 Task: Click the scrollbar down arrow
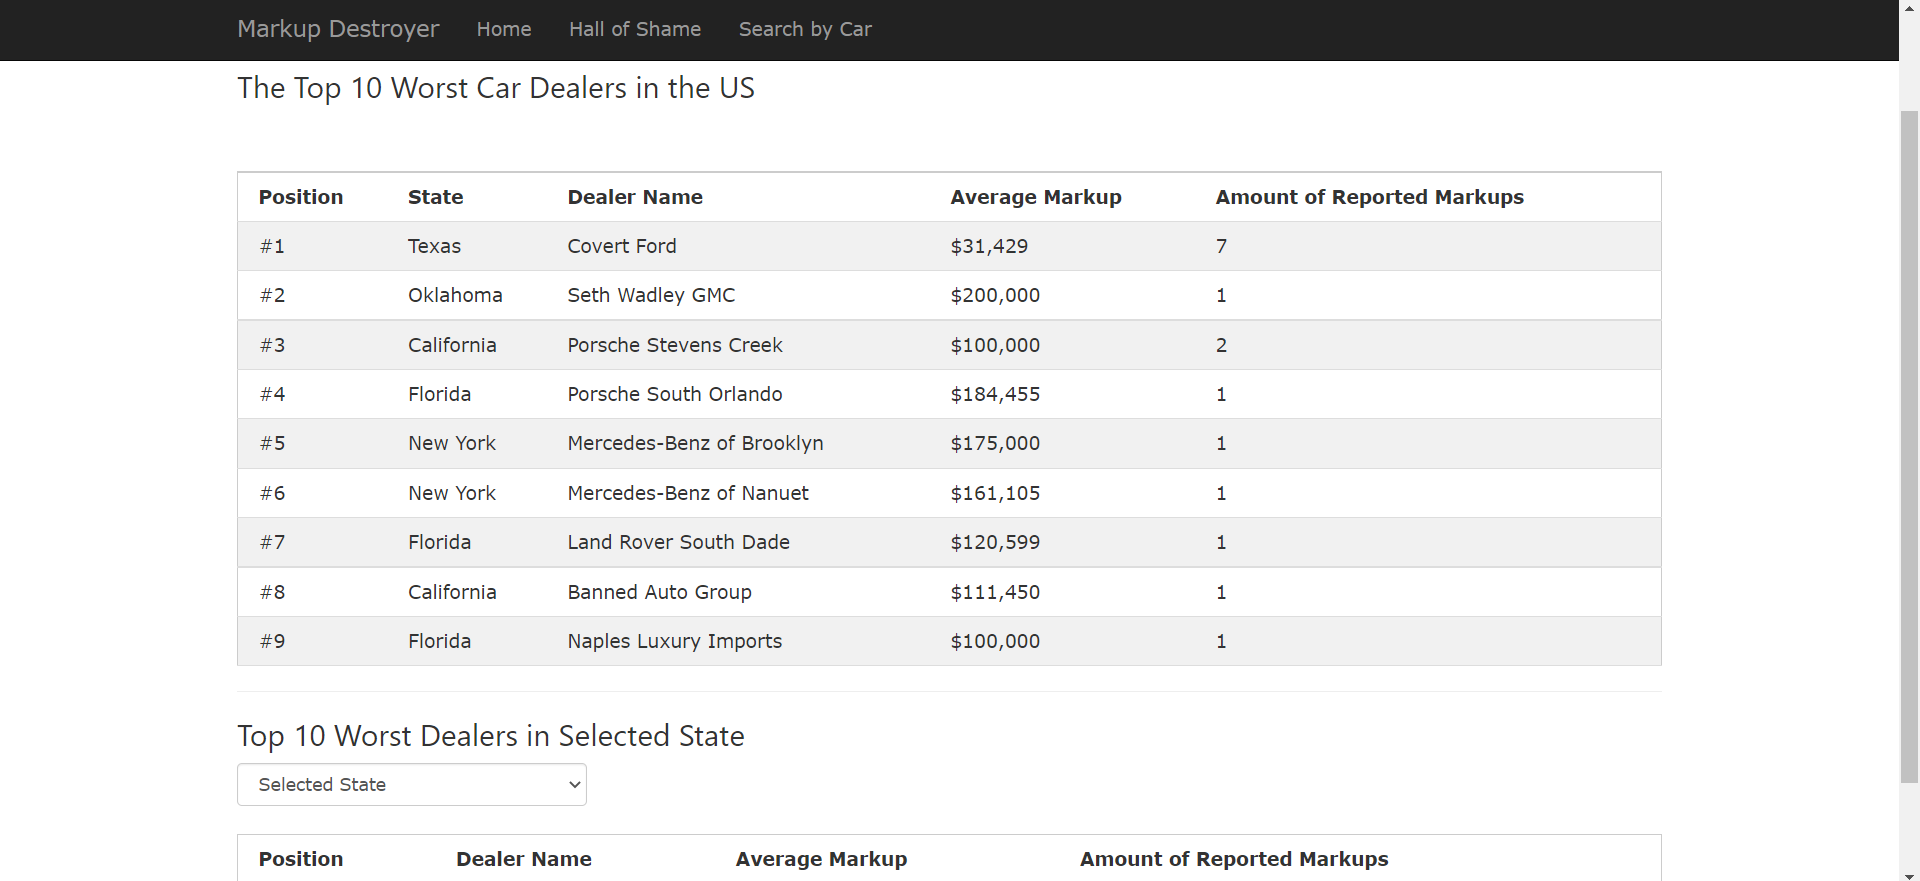coord(1909,875)
